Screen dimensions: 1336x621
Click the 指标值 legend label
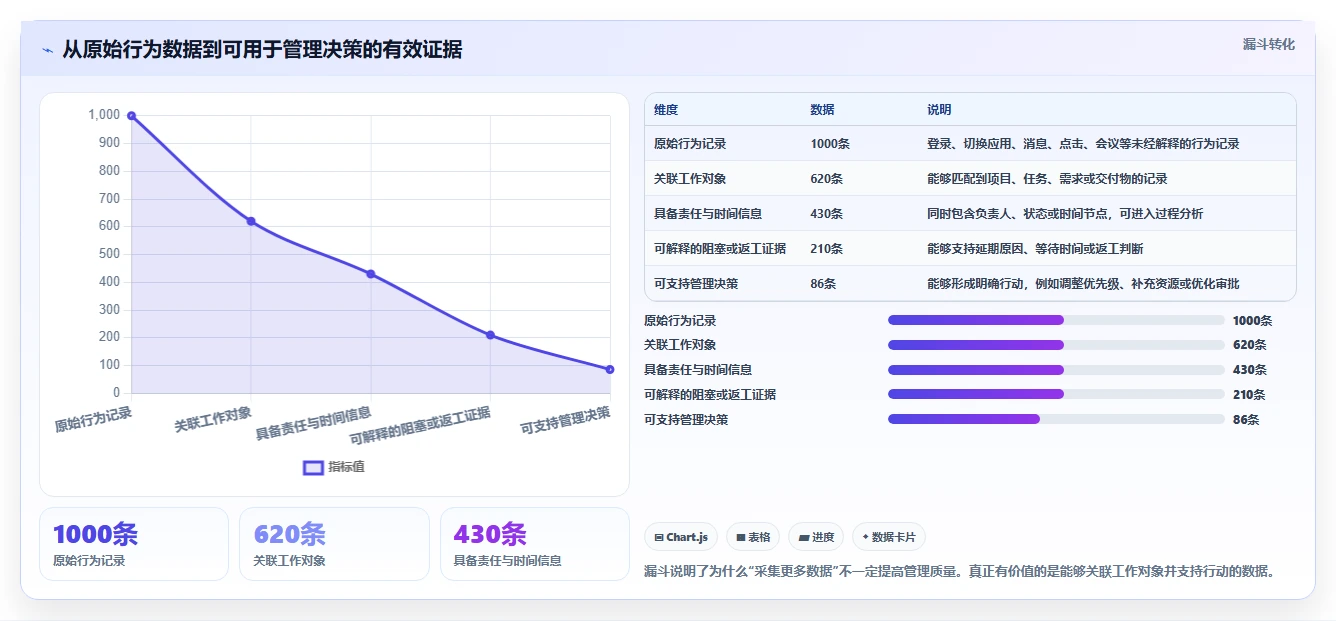(x=347, y=467)
